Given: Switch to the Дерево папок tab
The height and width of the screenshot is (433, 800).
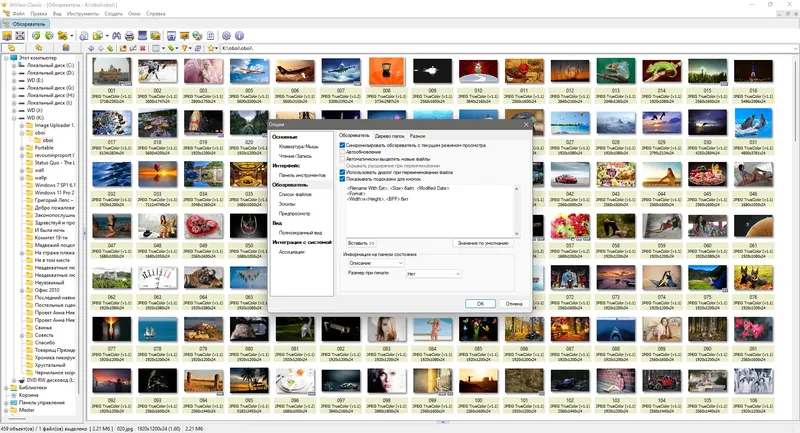Looking at the screenshot, I should coord(389,136).
